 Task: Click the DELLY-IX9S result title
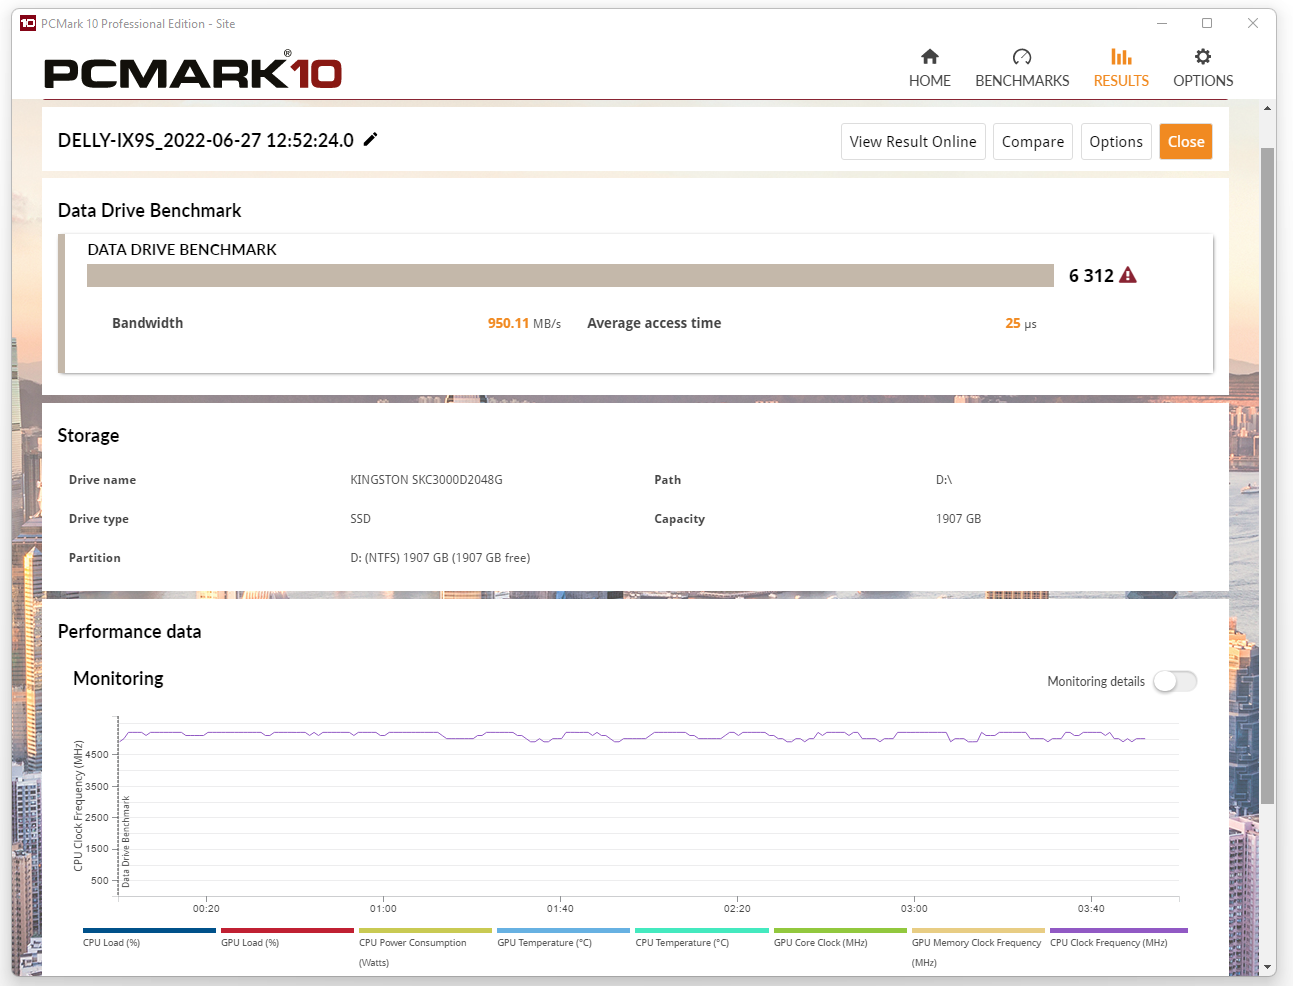point(206,140)
